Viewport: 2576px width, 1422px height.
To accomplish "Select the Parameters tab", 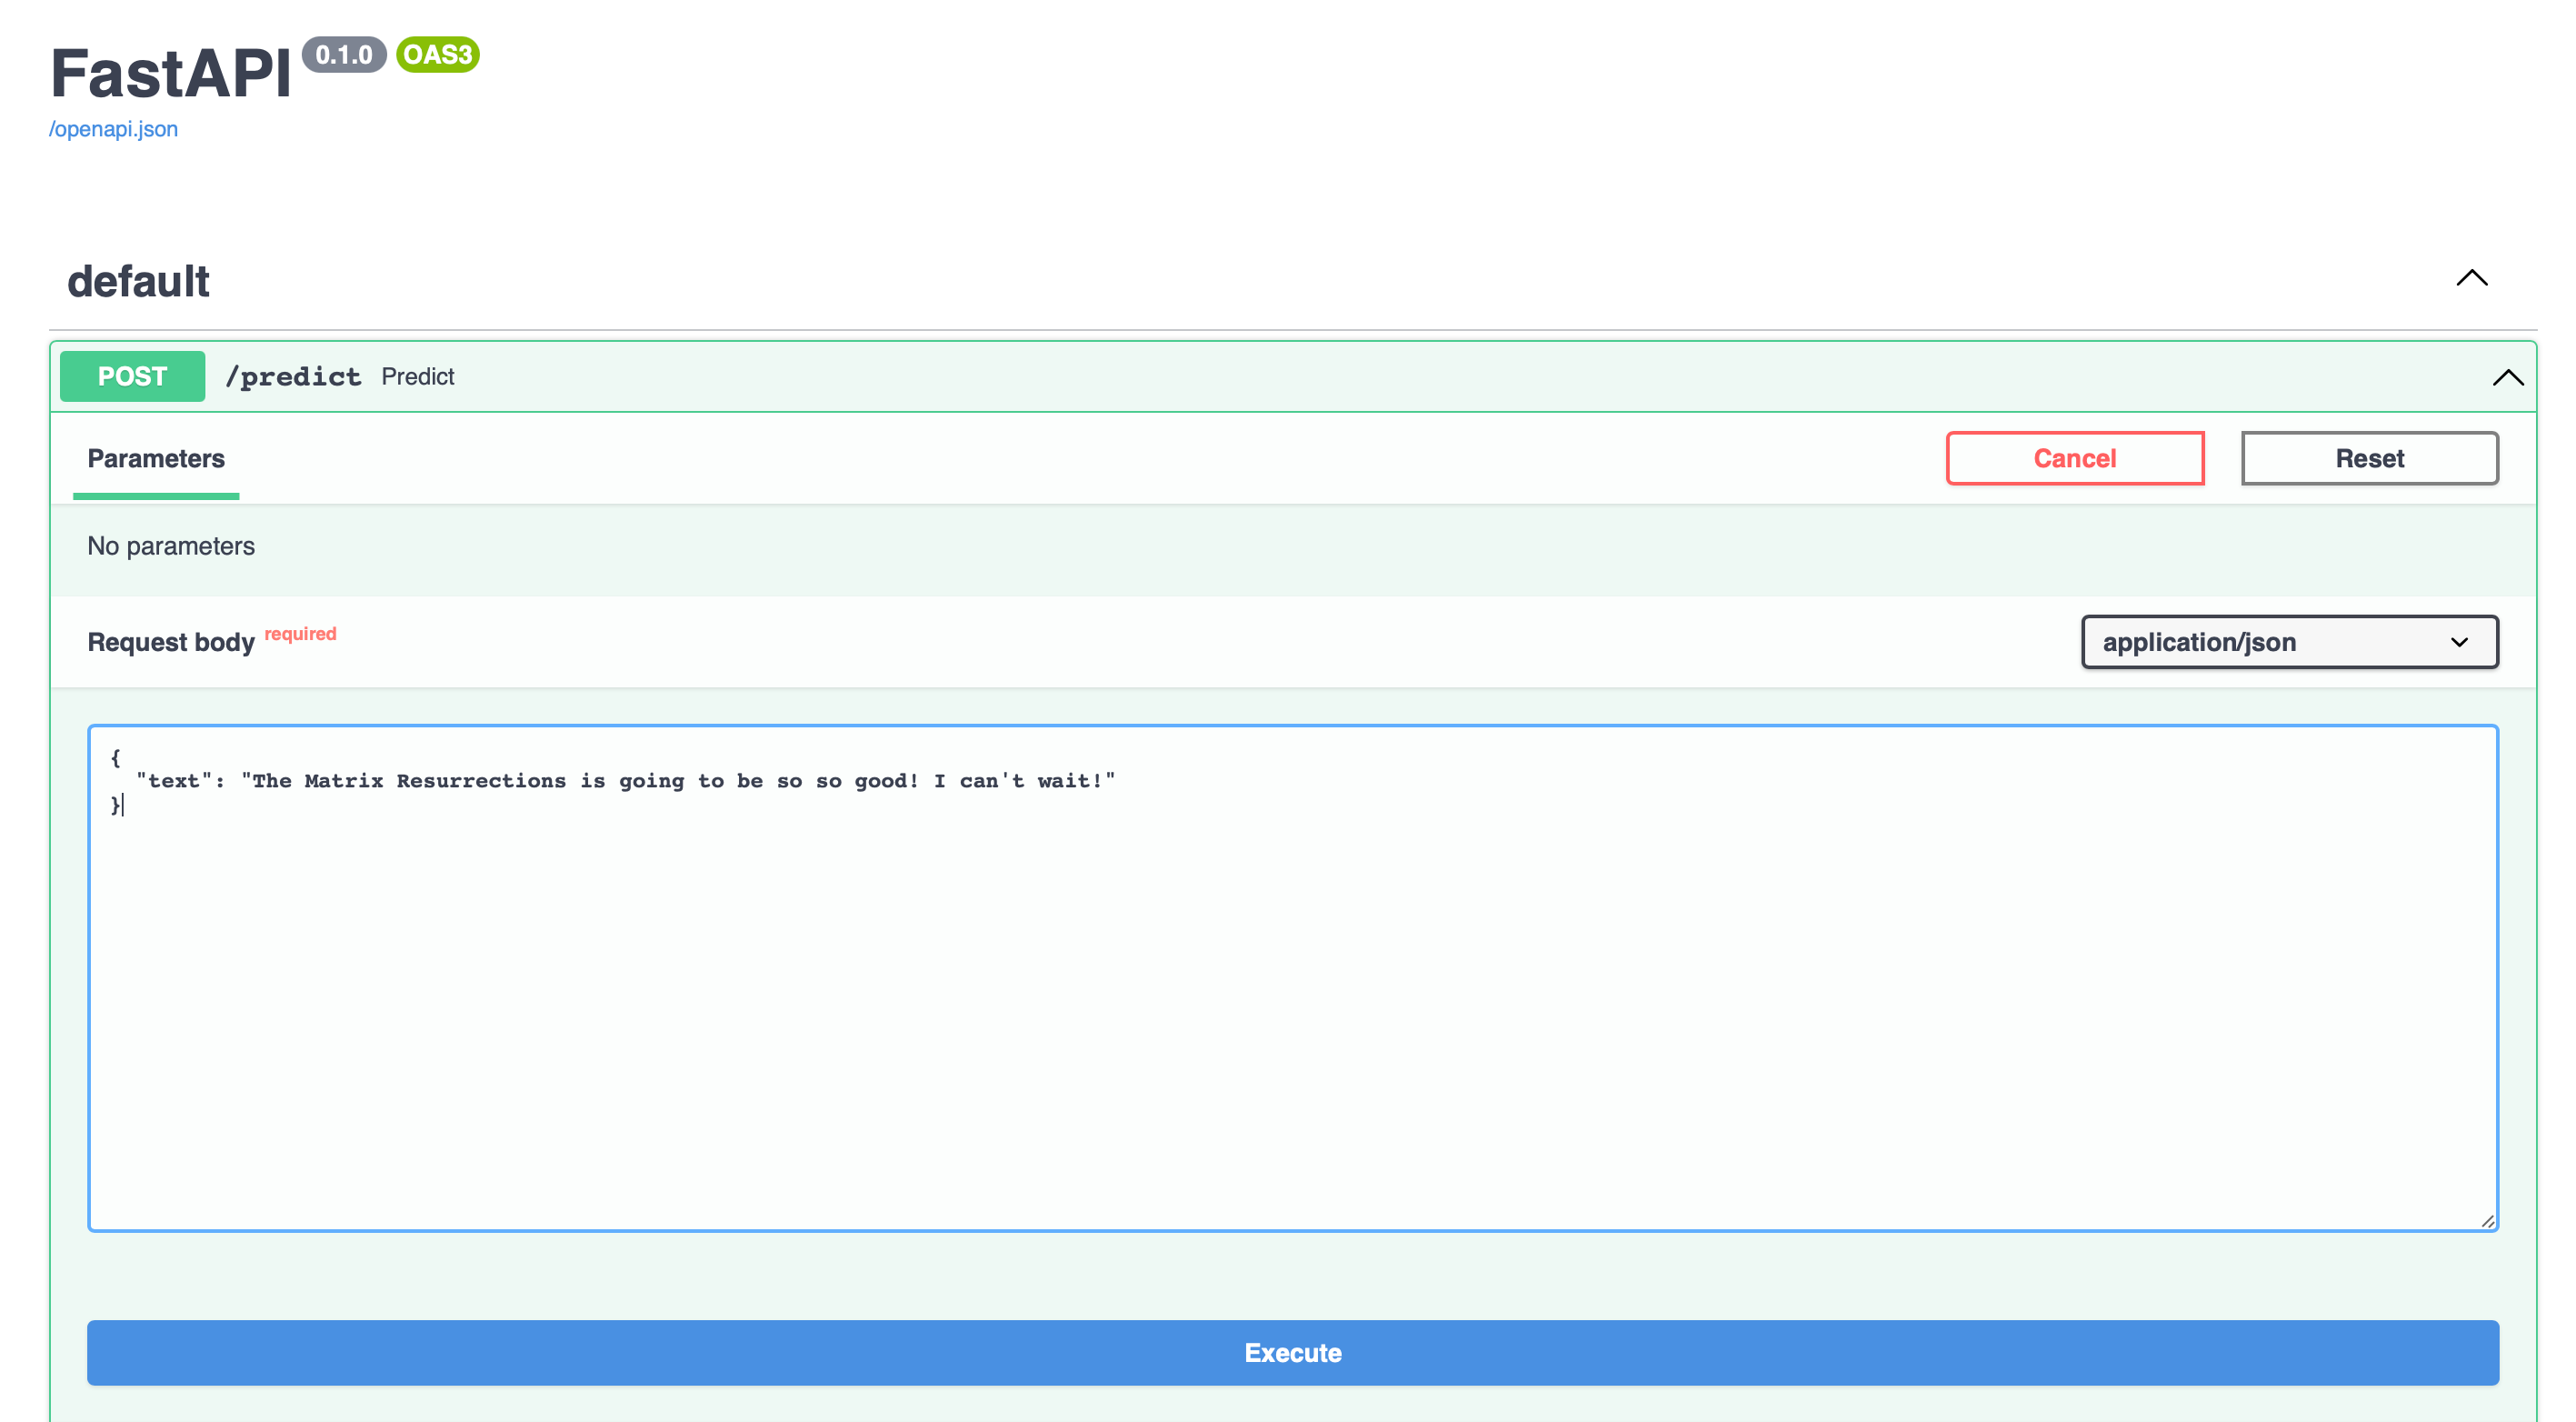I will pos(156,459).
